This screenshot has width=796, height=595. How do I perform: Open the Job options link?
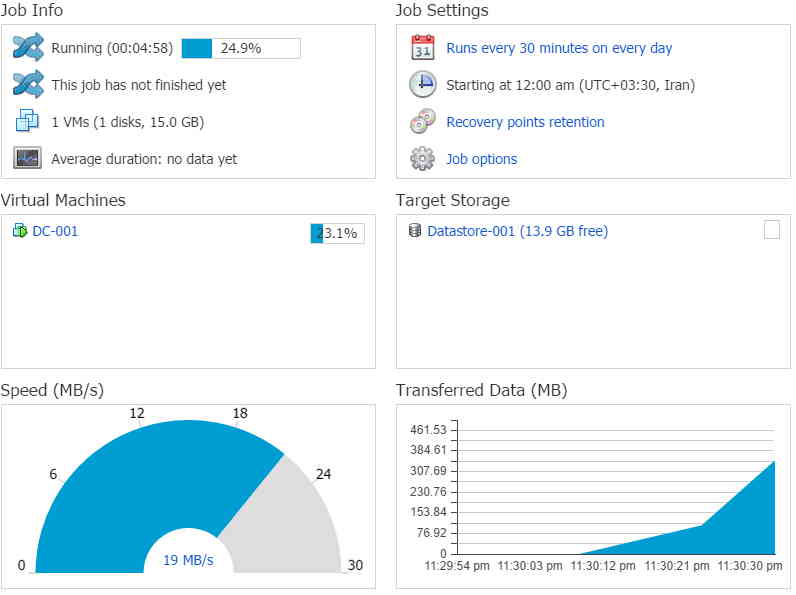pos(482,159)
